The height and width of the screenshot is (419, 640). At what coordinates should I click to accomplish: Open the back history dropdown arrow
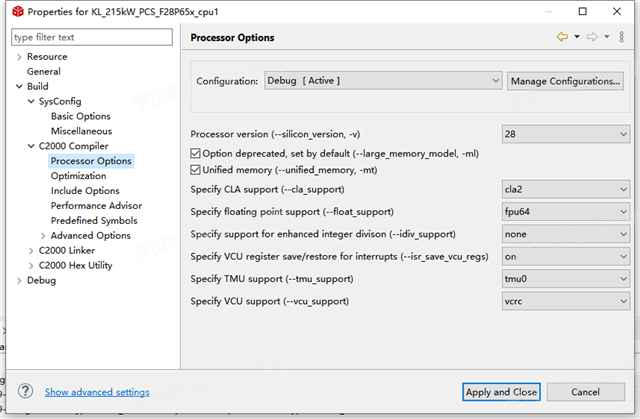coord(577,37)
